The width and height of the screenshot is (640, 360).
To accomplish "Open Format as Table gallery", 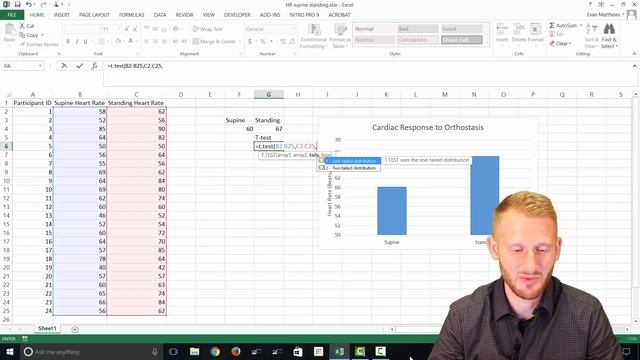I will 340,36.
